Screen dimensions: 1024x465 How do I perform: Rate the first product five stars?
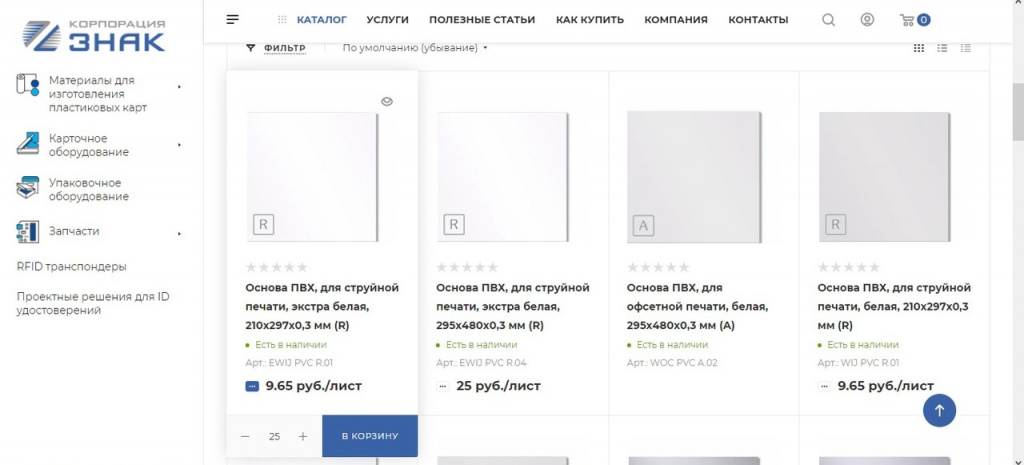(302, 267)
